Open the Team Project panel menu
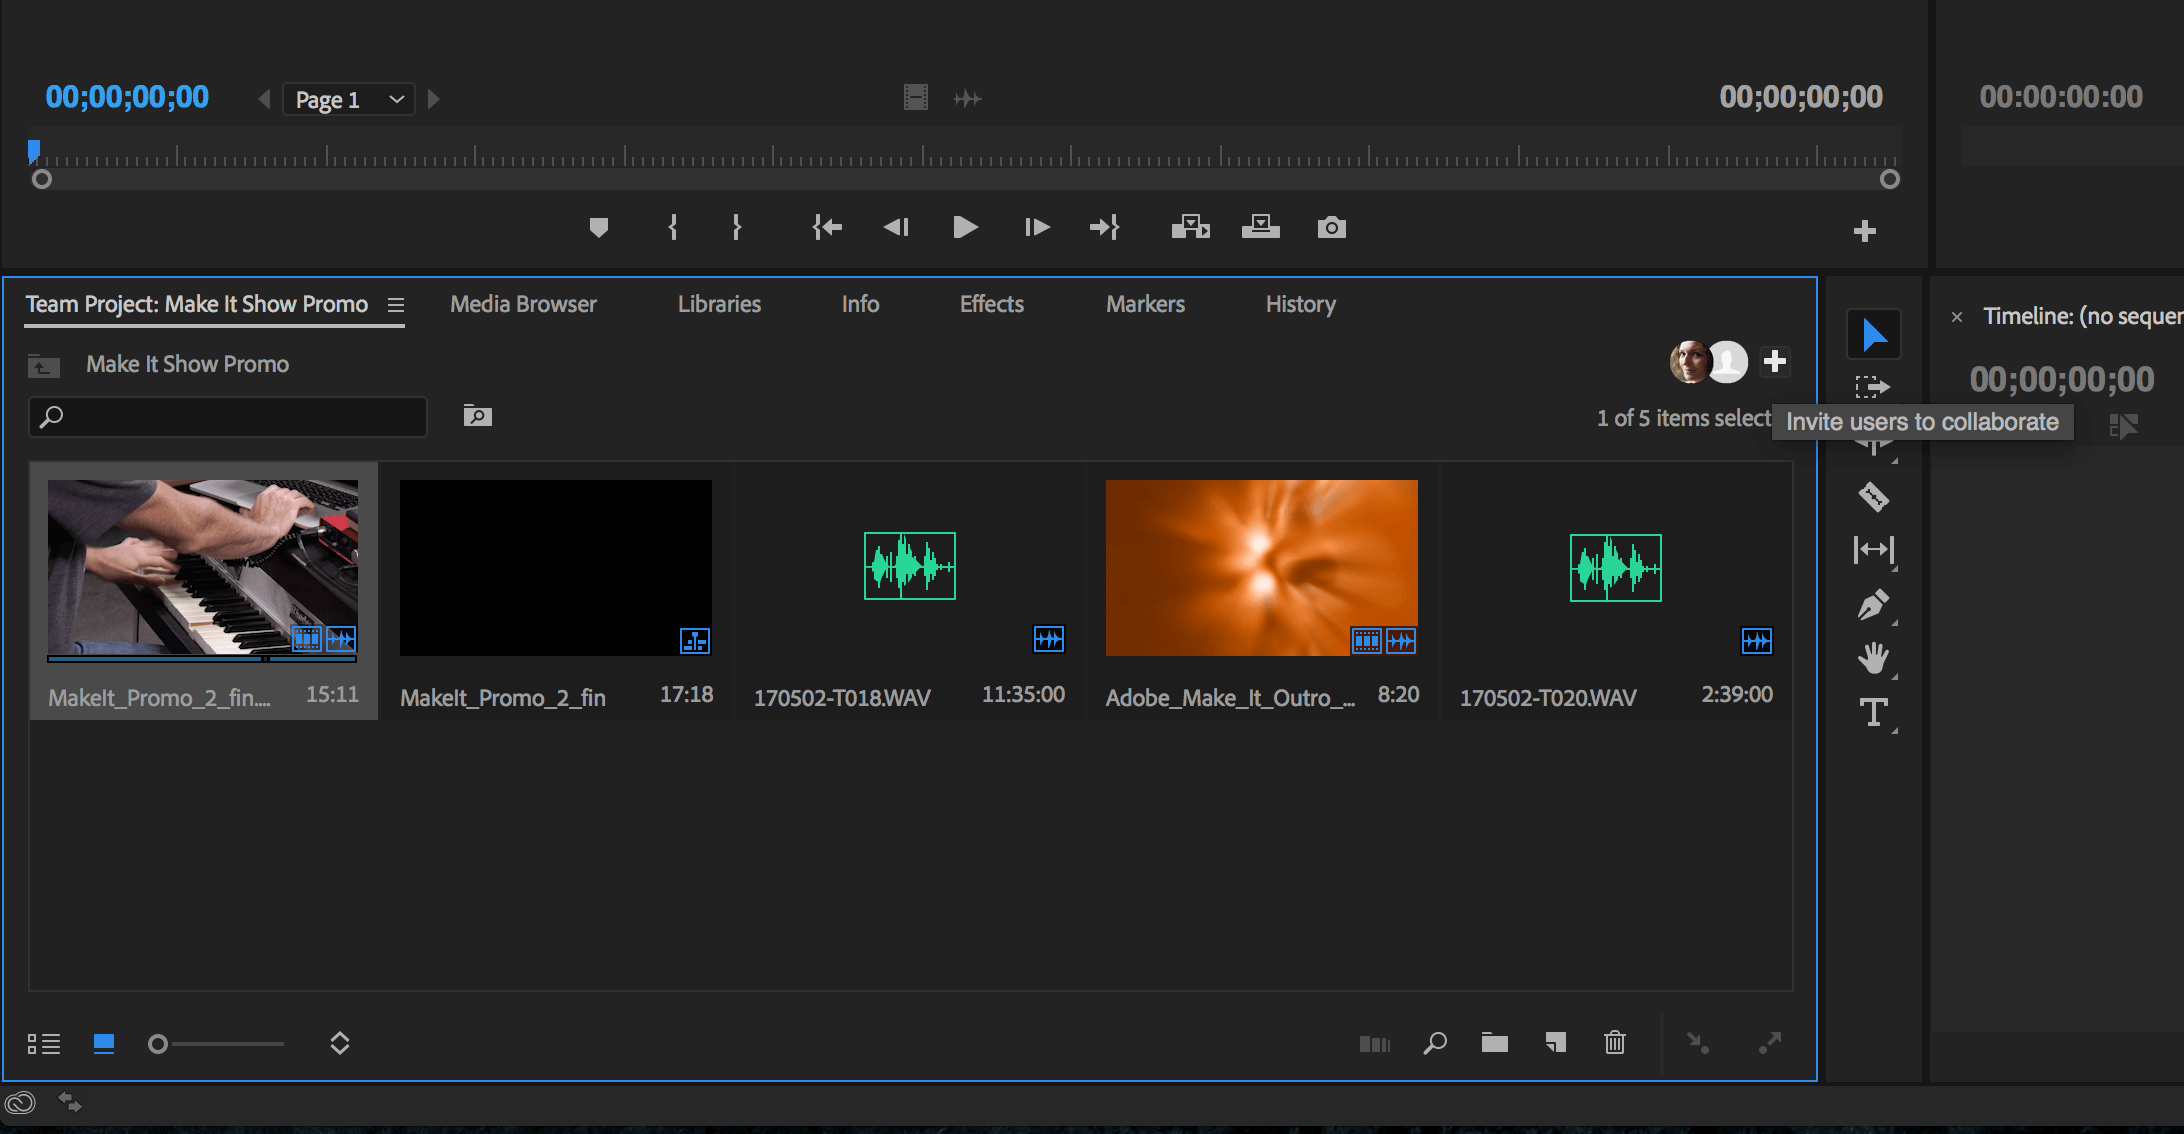 point(396,305)
